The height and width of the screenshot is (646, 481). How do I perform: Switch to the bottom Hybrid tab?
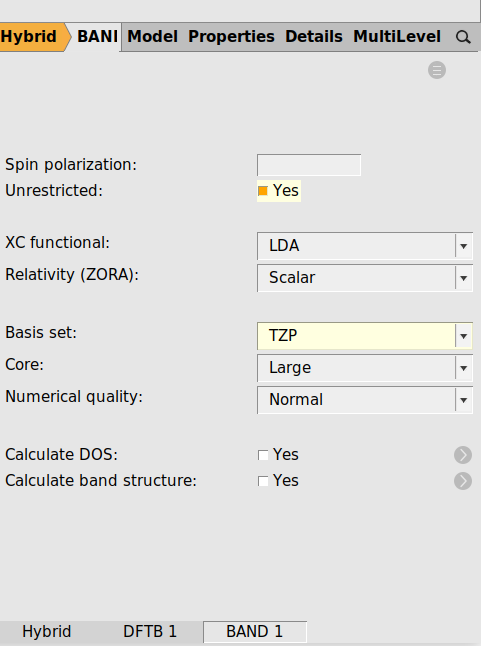[47, 632]
